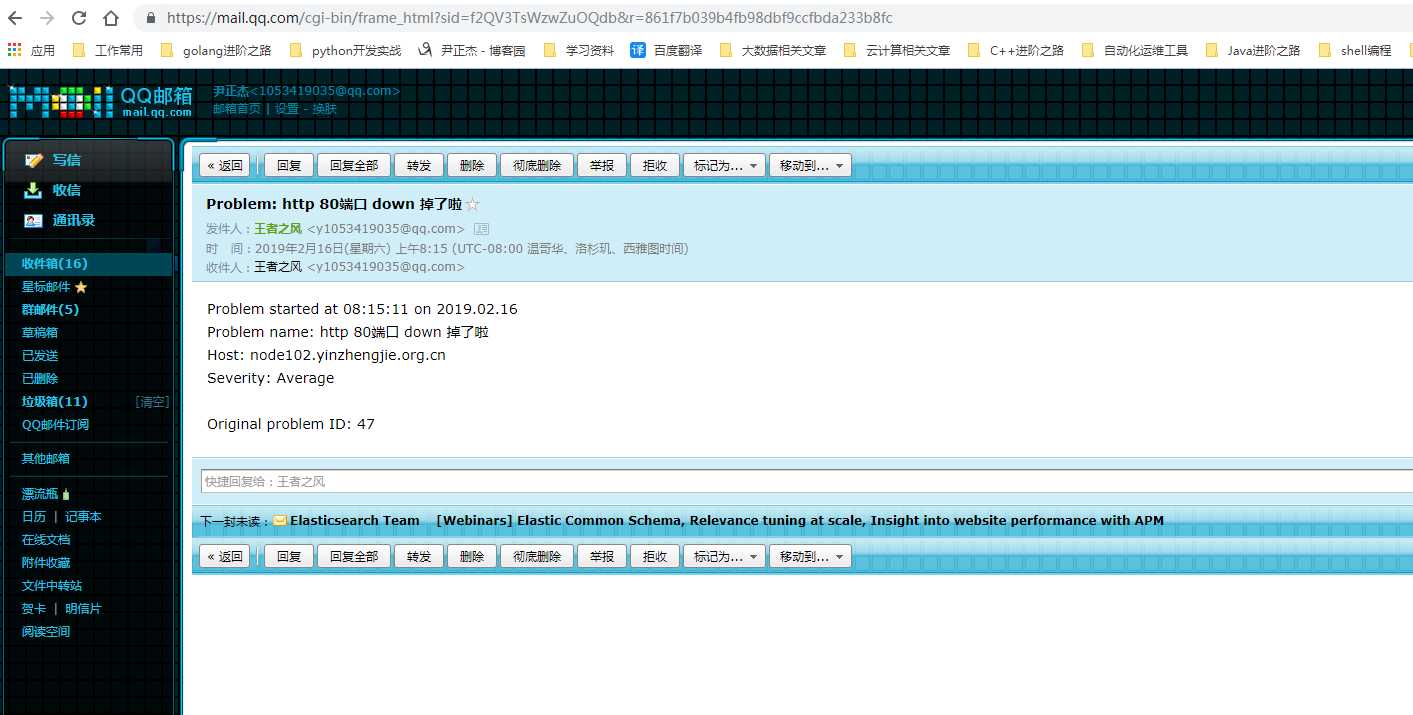Viewport: 1413px width, 715px height.
Task: Open 已删除 folder
Action: [x=40, y=379]
